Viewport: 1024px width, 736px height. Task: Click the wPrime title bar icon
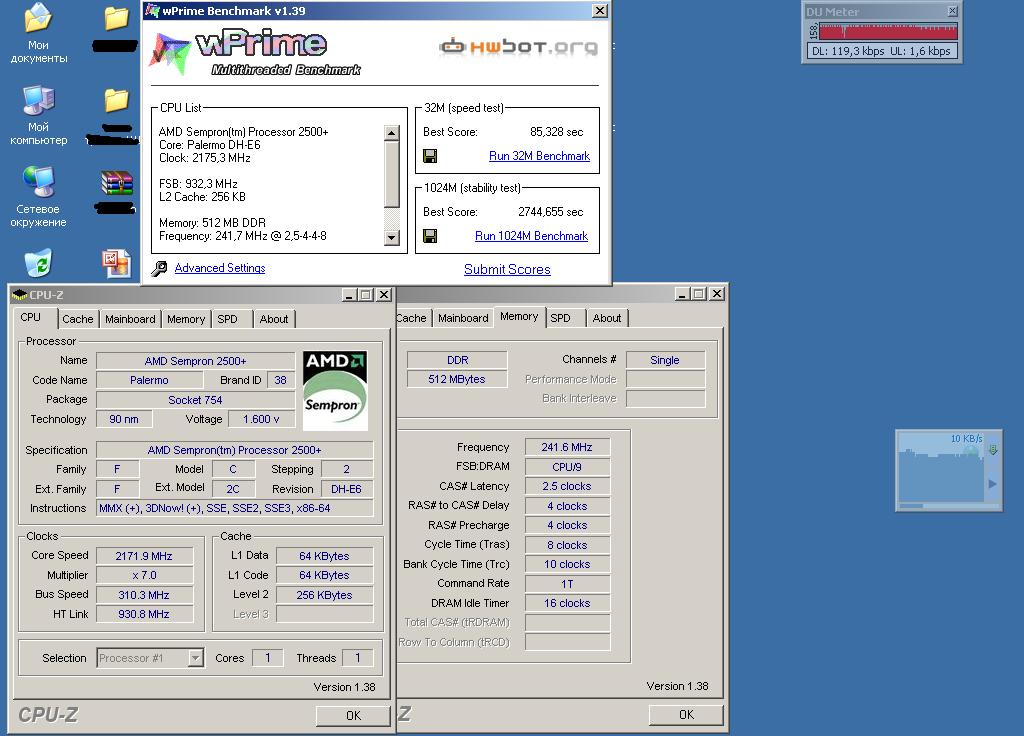tap(153, 10)
